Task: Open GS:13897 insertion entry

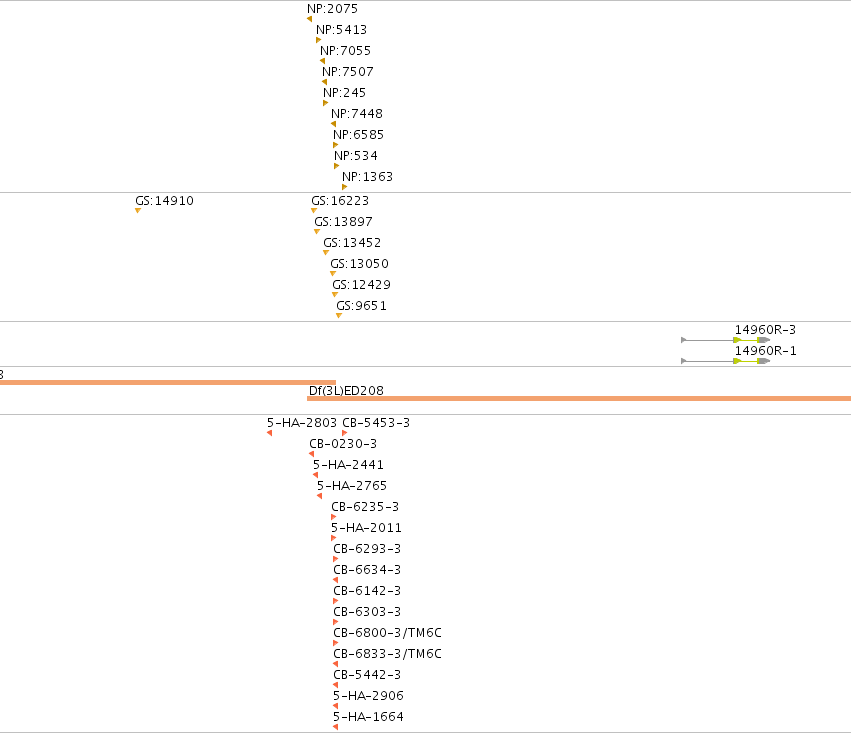Action: [343, 222]
